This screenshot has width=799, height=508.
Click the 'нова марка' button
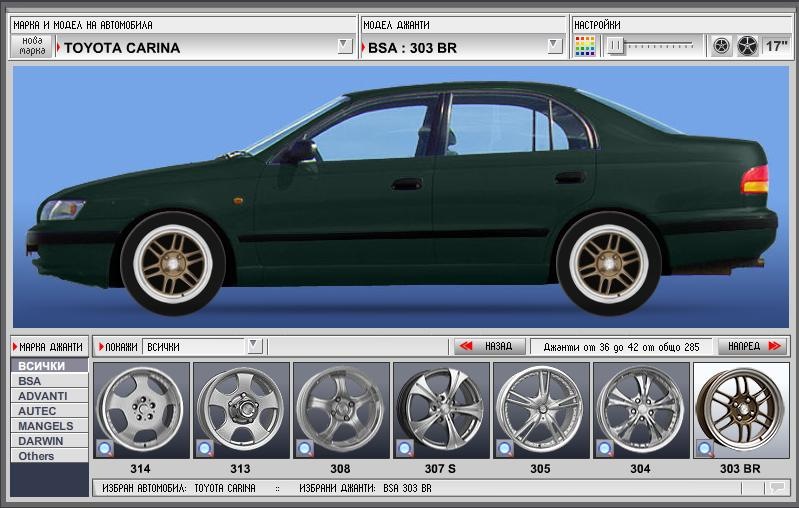(32, 45)
